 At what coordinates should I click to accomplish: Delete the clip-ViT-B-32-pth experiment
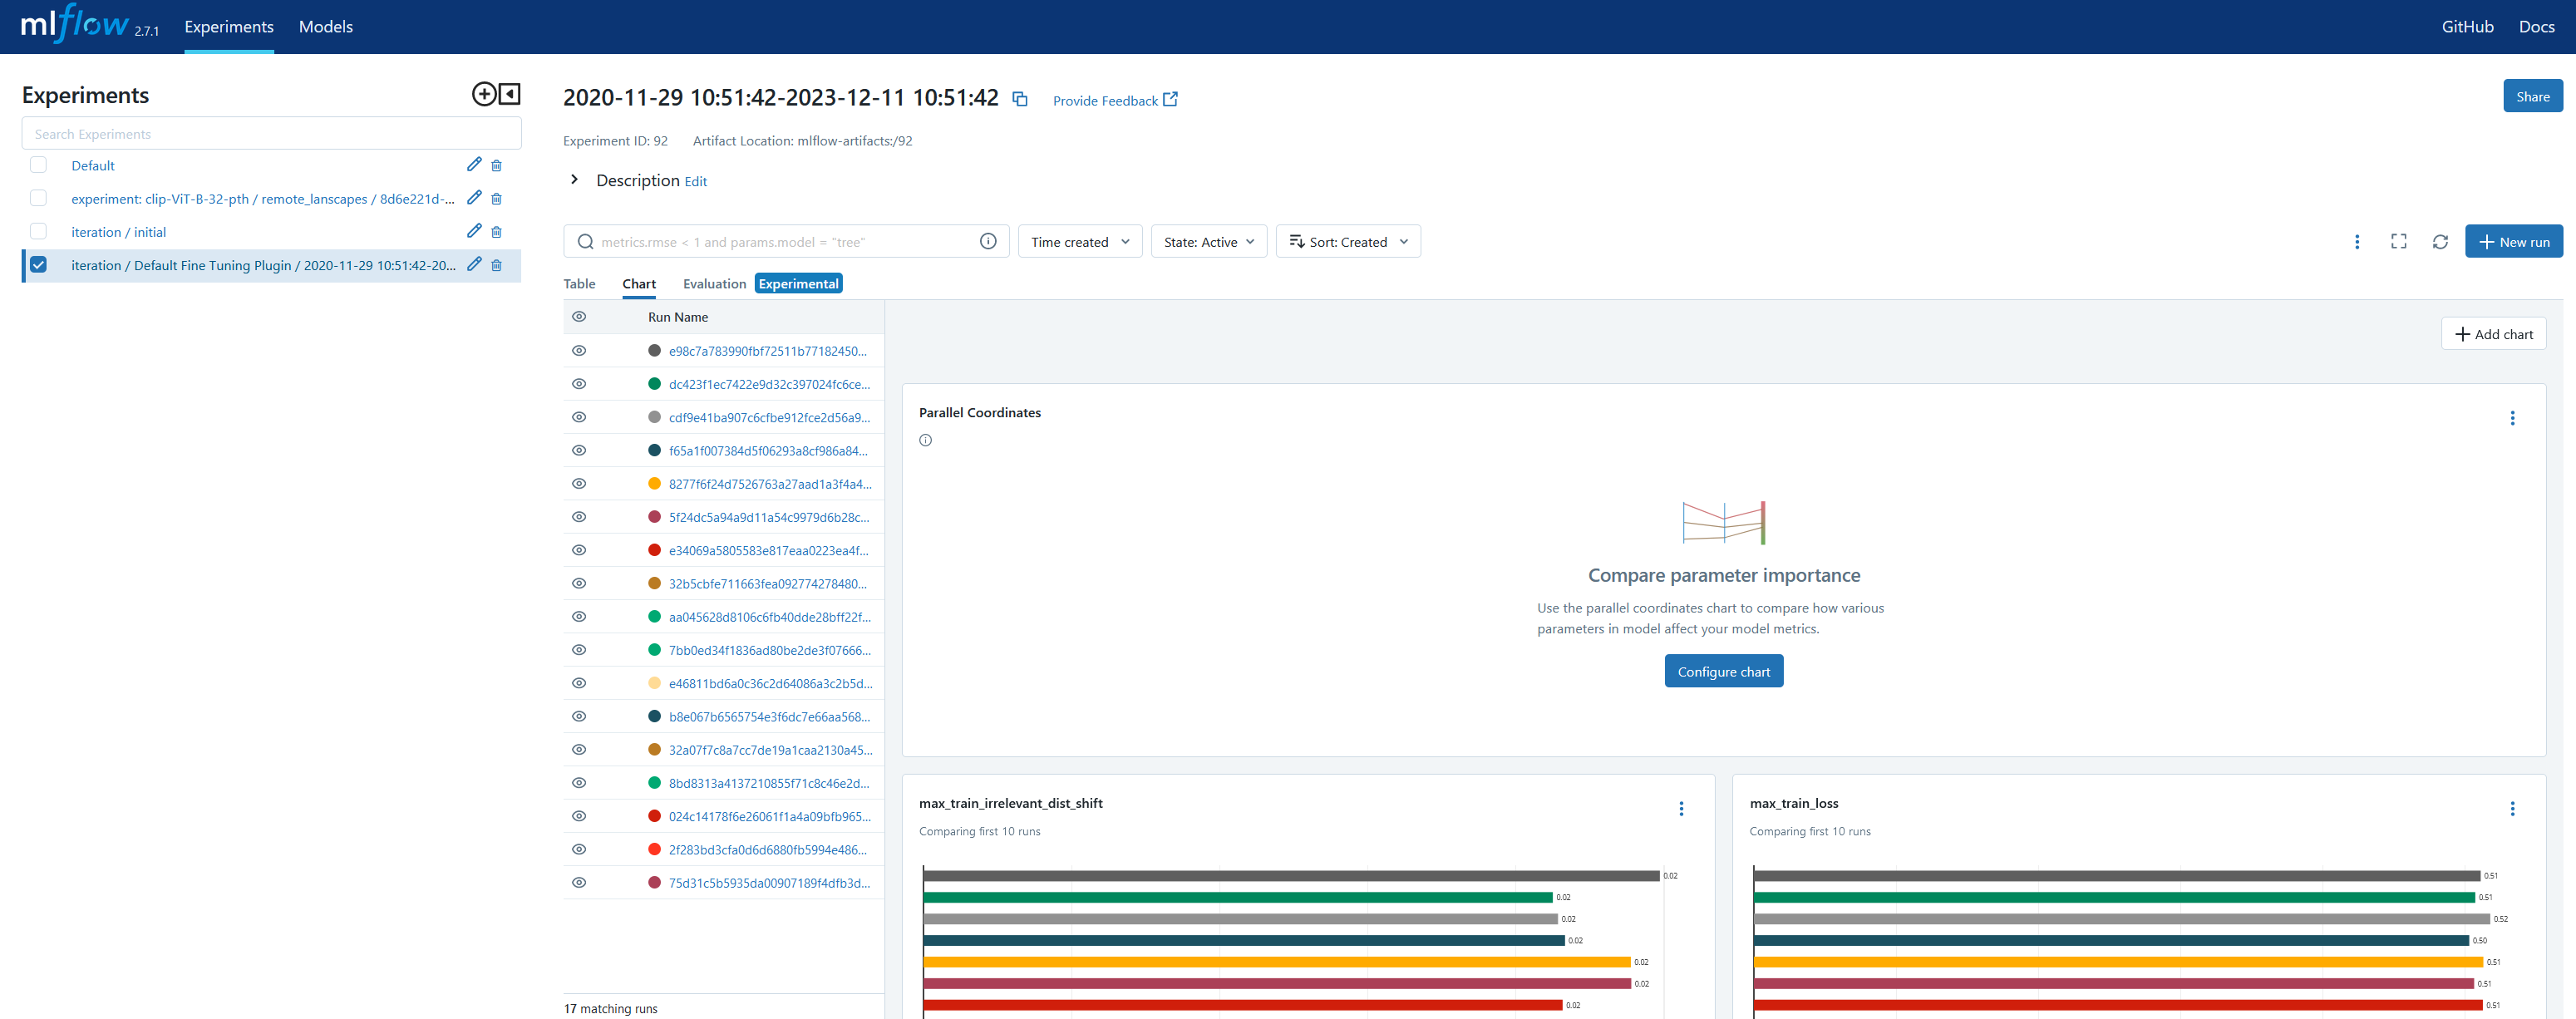(x=496, y=199)
